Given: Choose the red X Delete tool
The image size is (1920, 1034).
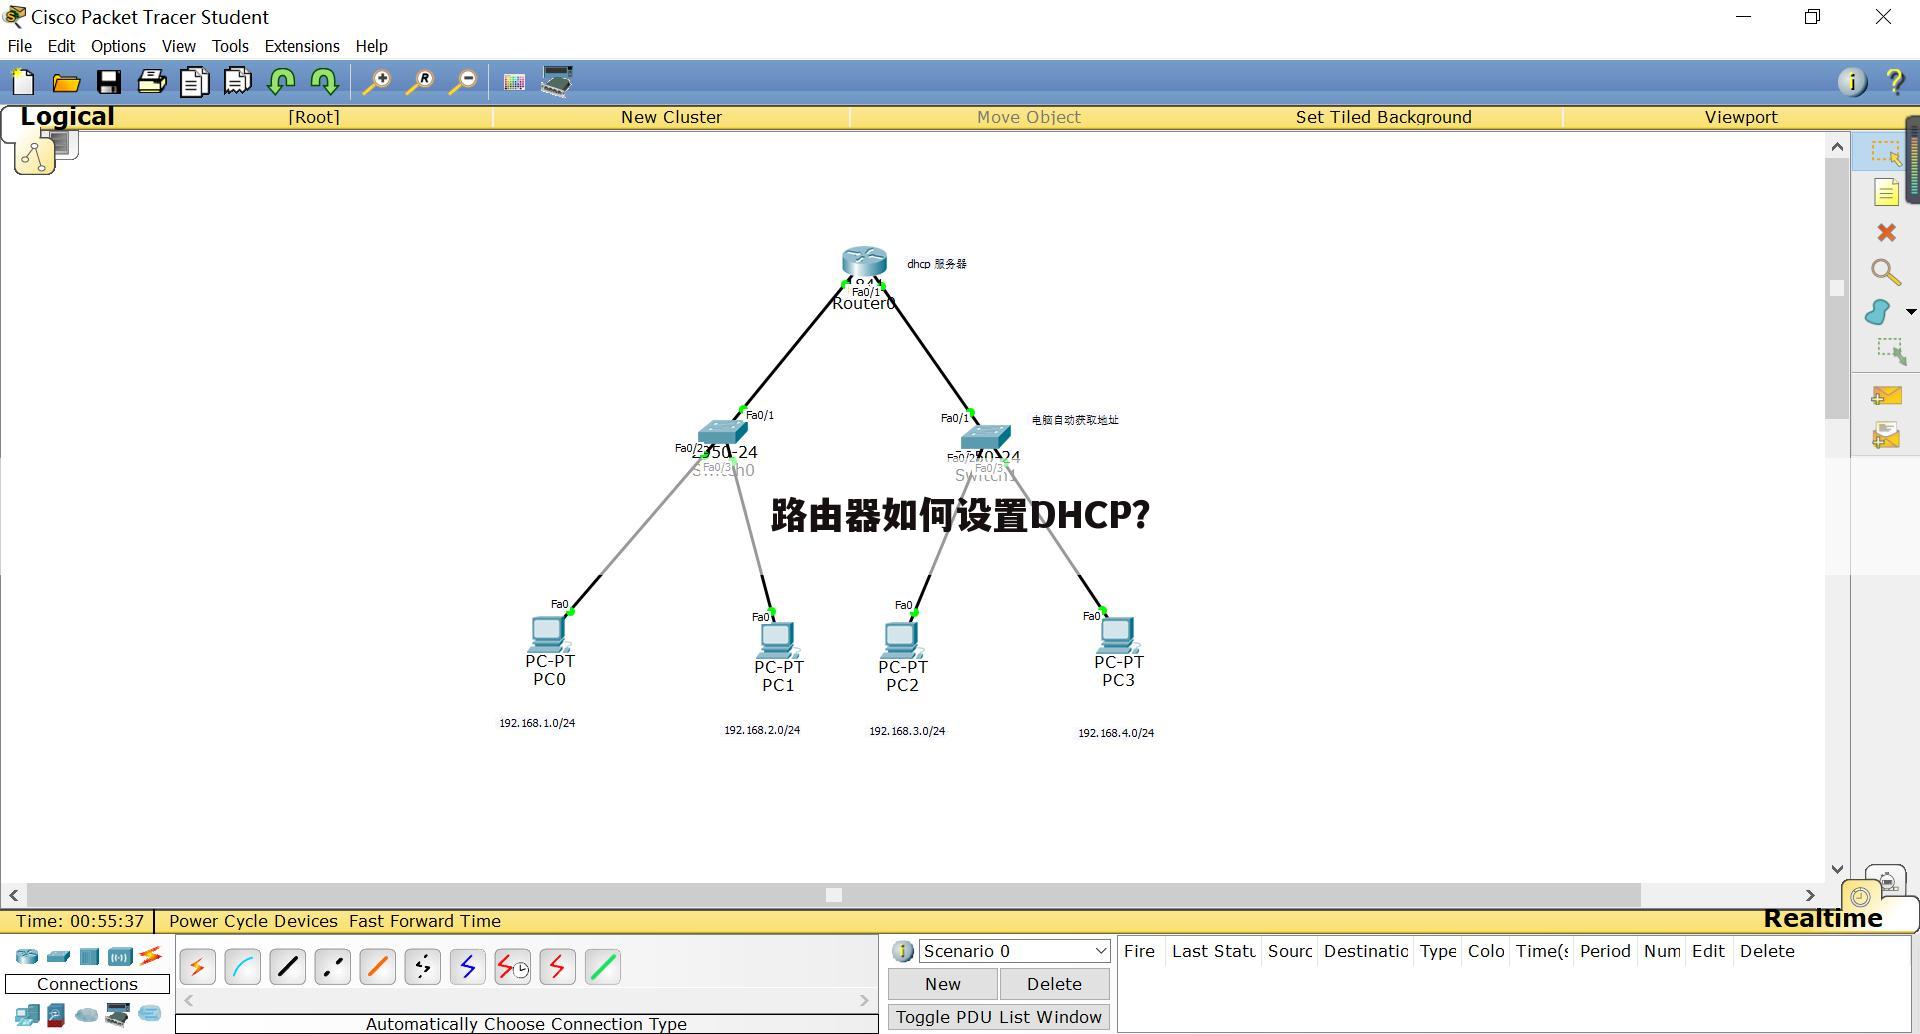Looking at the screenshot, I should (x=1886, y=232).
